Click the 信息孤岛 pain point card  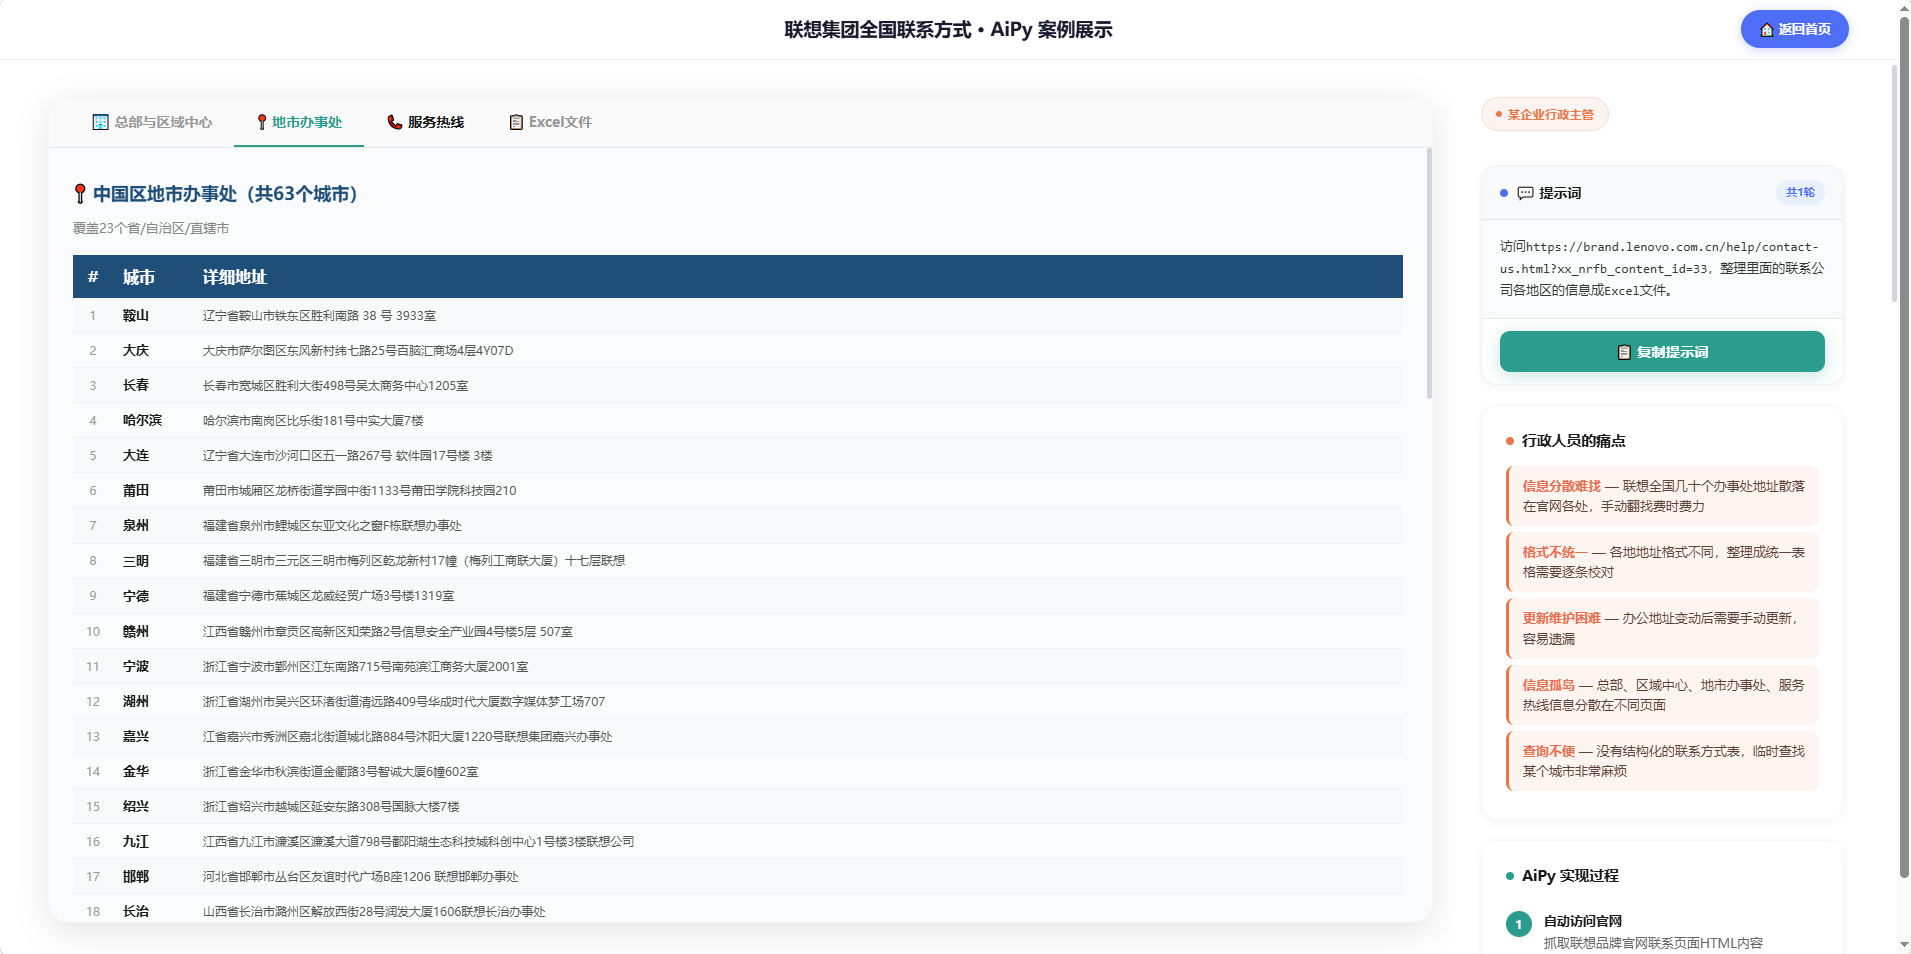coord(1662,695)
